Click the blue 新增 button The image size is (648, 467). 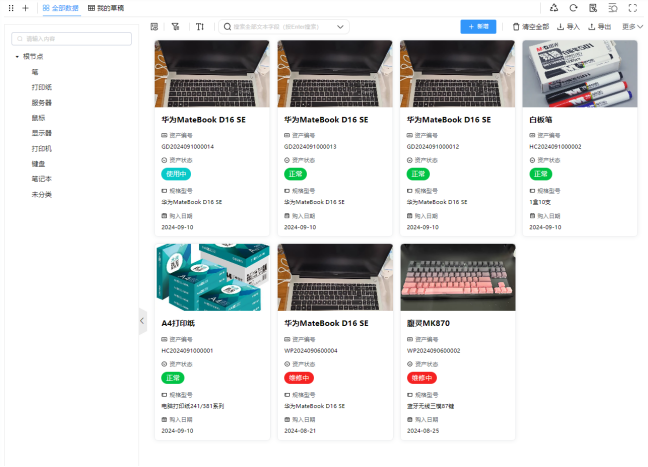coord(478,27)
